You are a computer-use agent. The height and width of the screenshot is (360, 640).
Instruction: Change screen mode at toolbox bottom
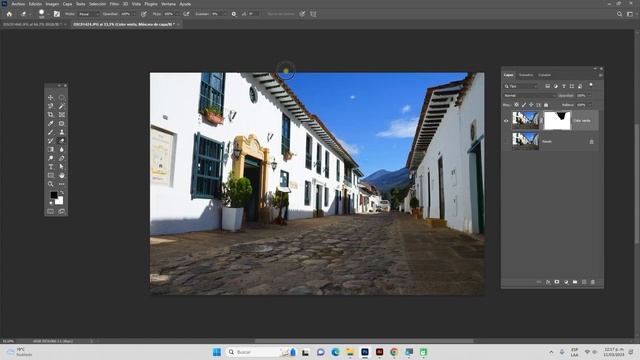[x=62, y=211]
